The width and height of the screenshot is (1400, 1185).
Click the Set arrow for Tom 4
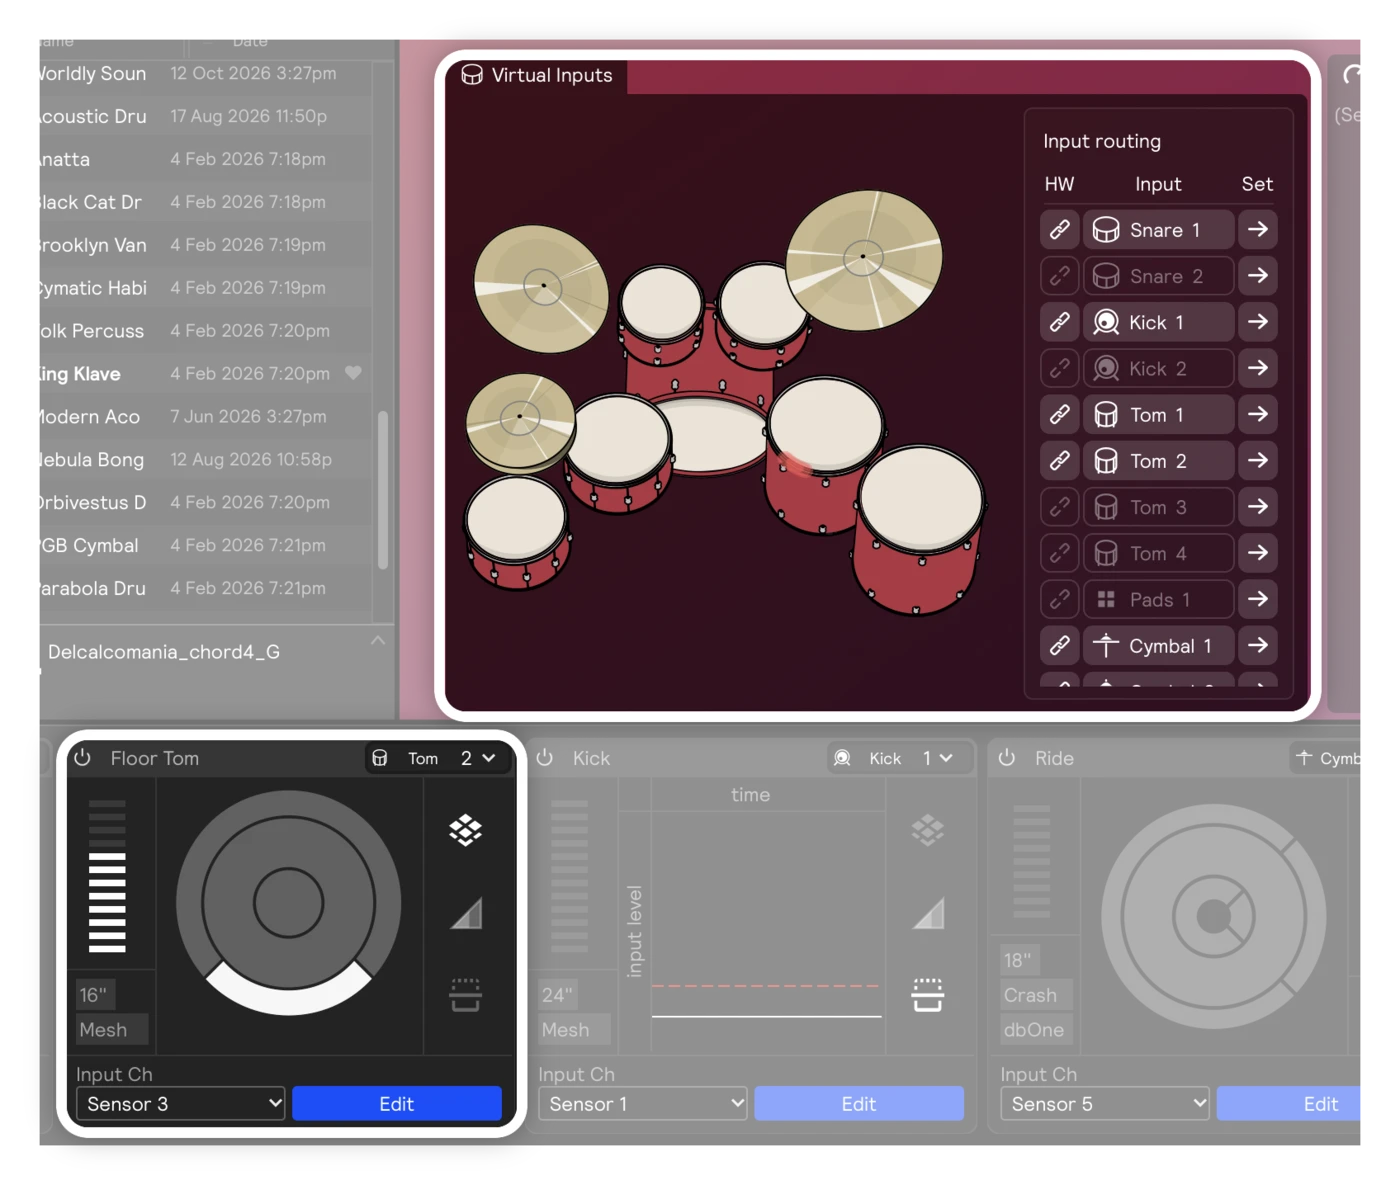point(1258,553)
